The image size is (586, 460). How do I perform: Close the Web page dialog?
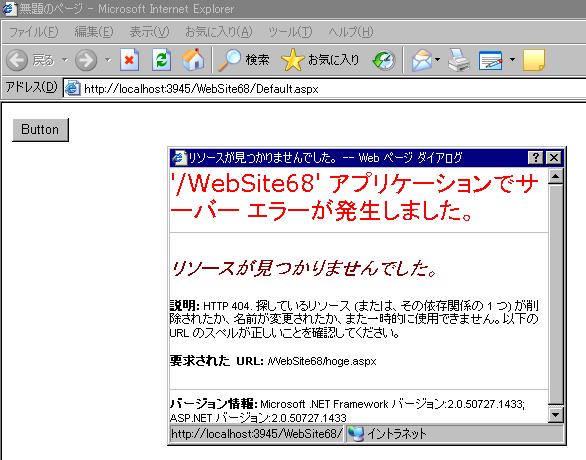click(x=554, y=158)
